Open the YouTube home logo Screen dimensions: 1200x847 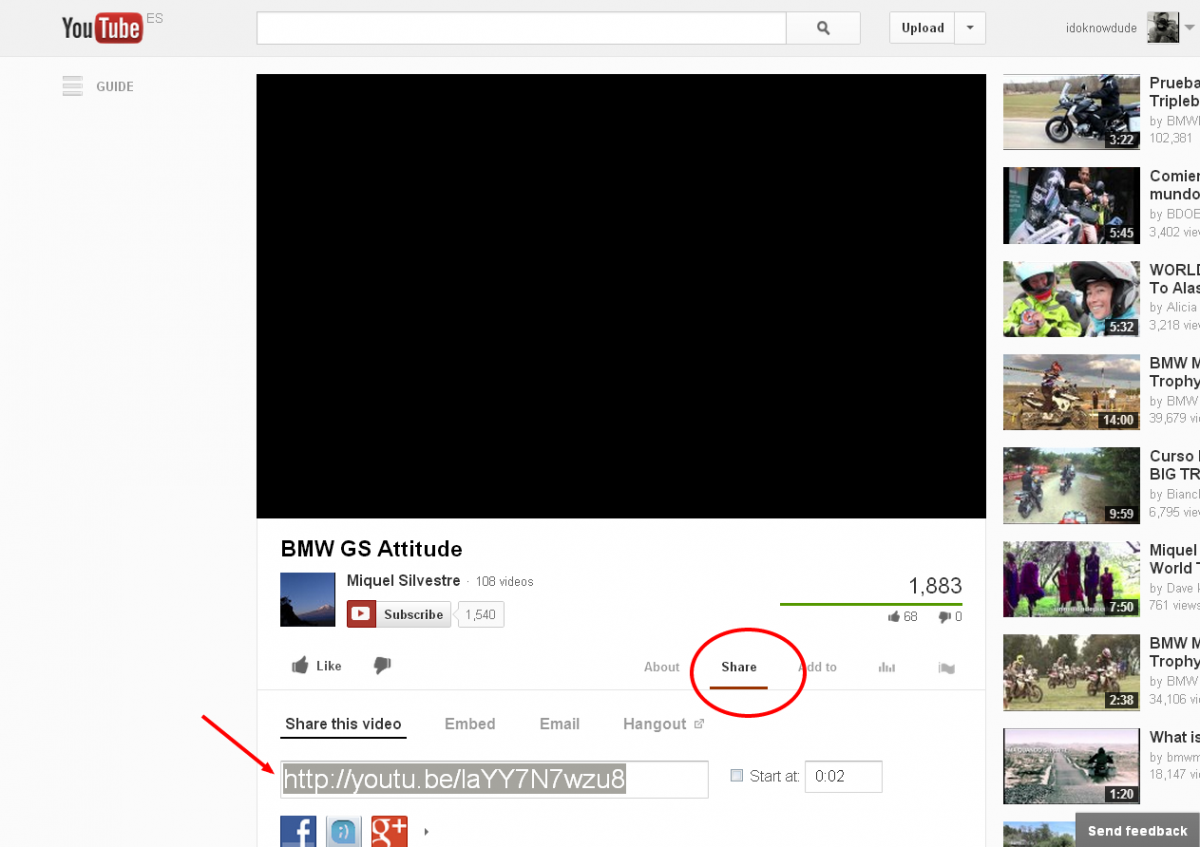pyautogui.click(x=101, y=28)
